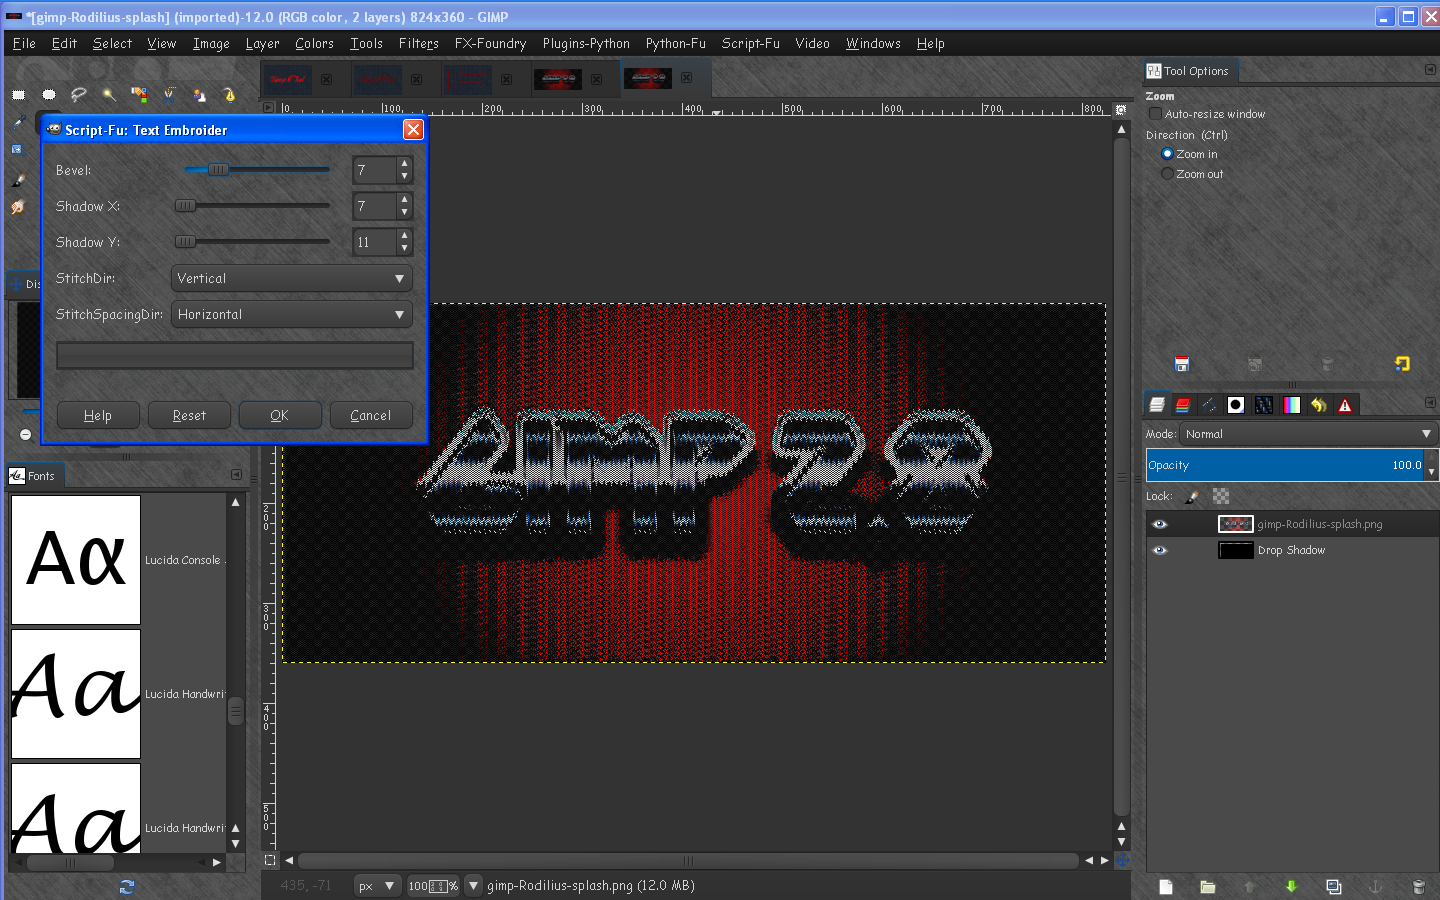Open the Patterns dock tab
Image resolution: width=1440 pixels, height=900 pixels.
coord(1264,405)
